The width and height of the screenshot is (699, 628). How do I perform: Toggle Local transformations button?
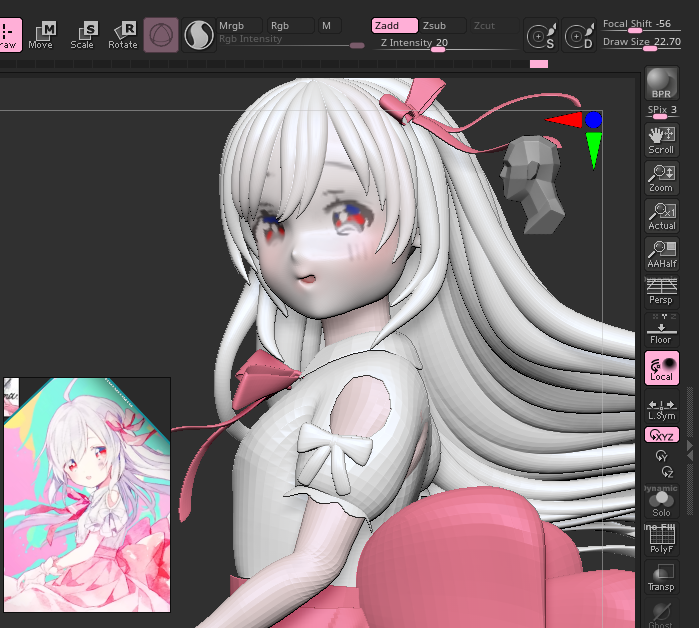662,368
